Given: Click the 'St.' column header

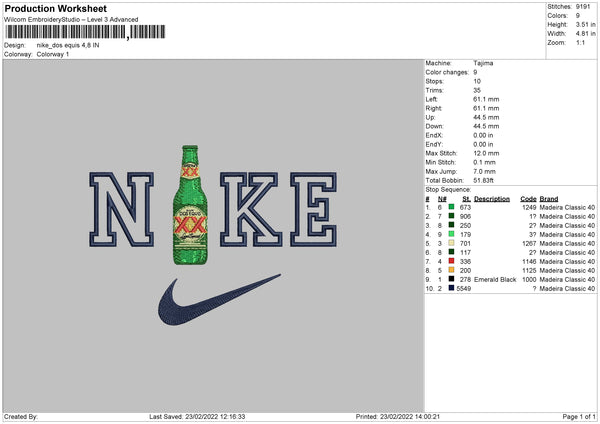Looking at the screenshot, I should [466, 199].
